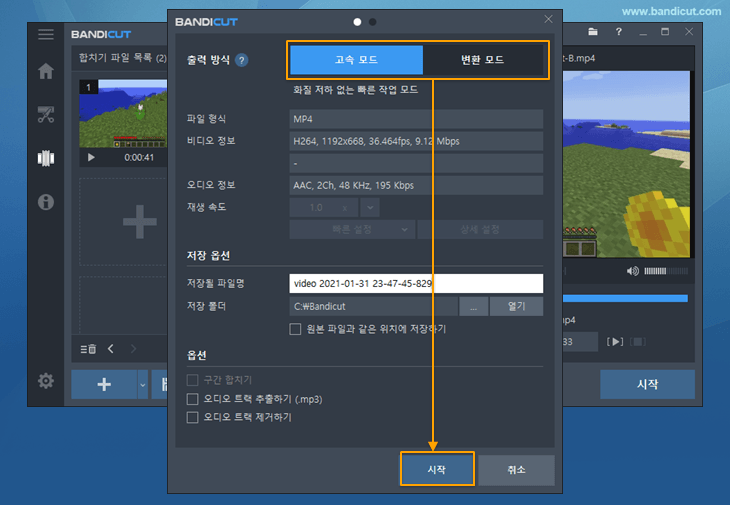Click the blue playback progress bar
This screenshot has width=730, height=505.
pos(625,298)
